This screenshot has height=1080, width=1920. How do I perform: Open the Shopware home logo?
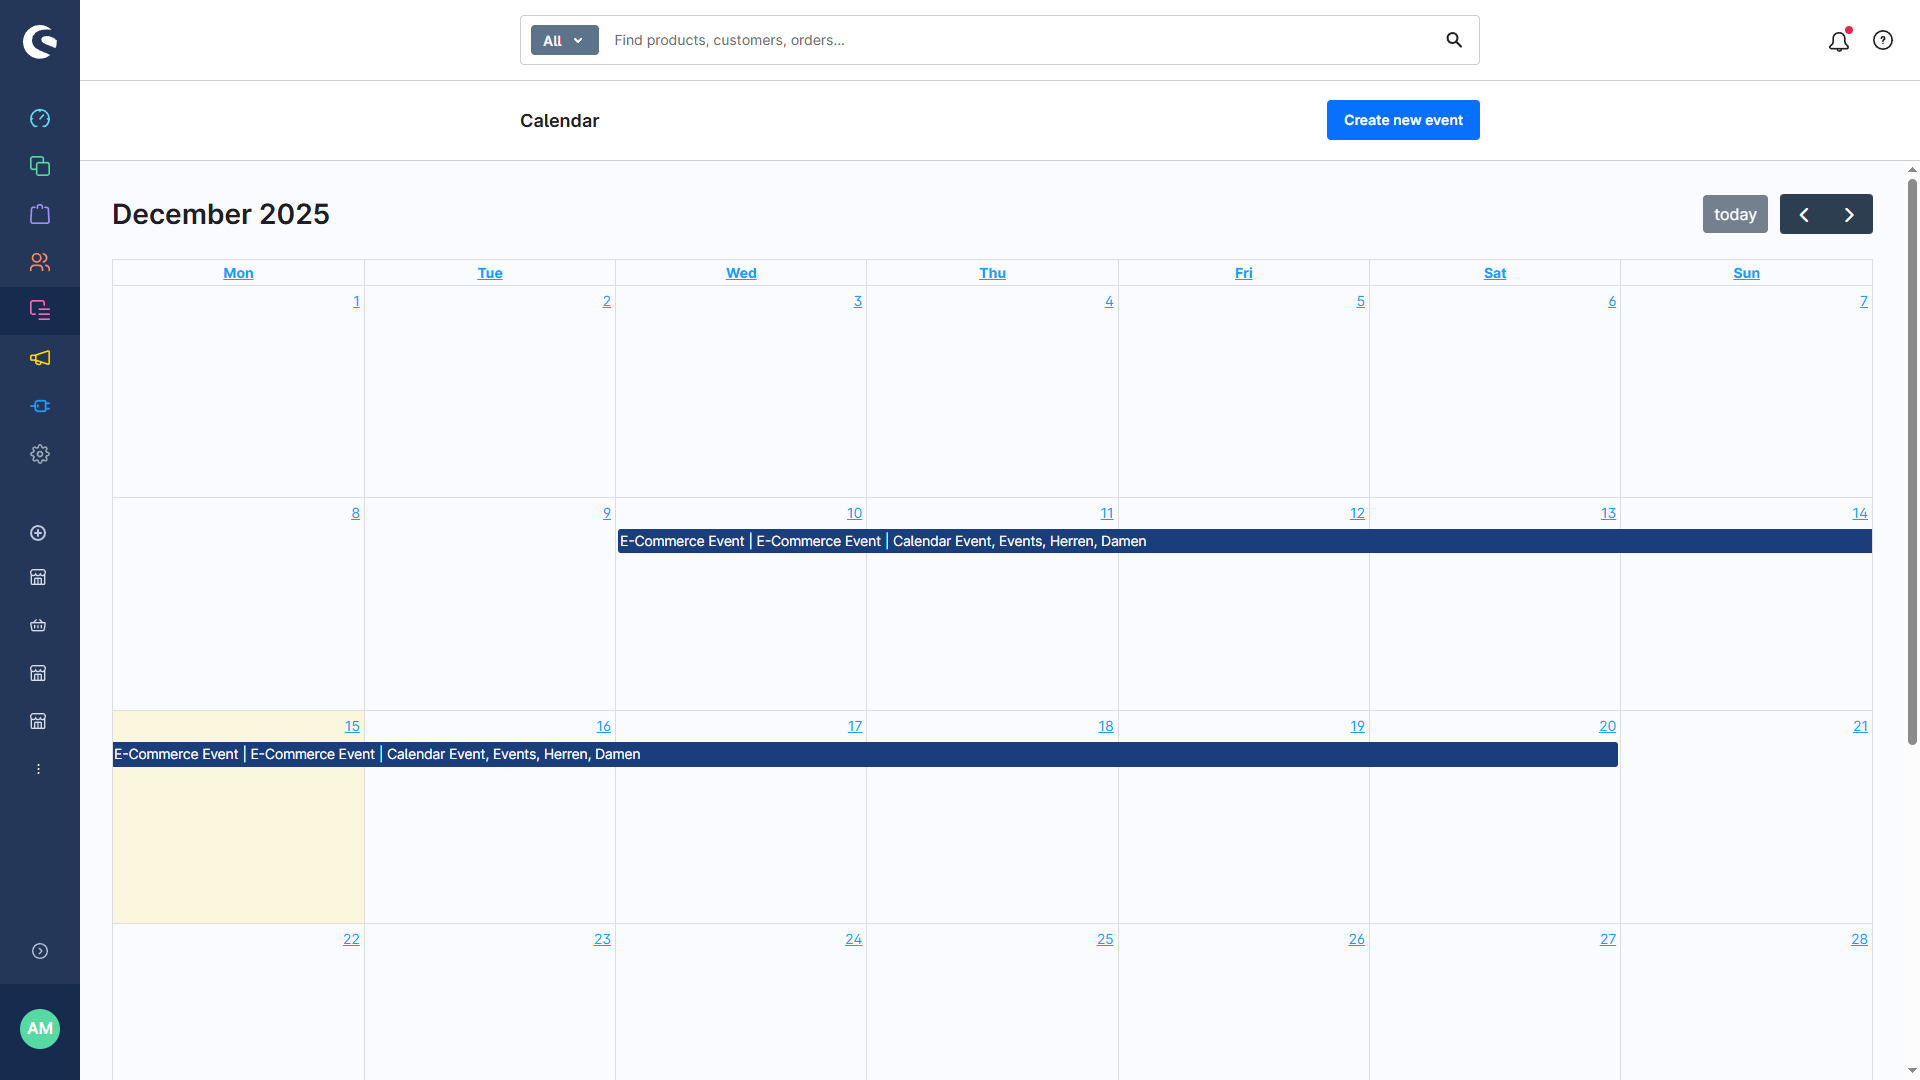point(40,41)
